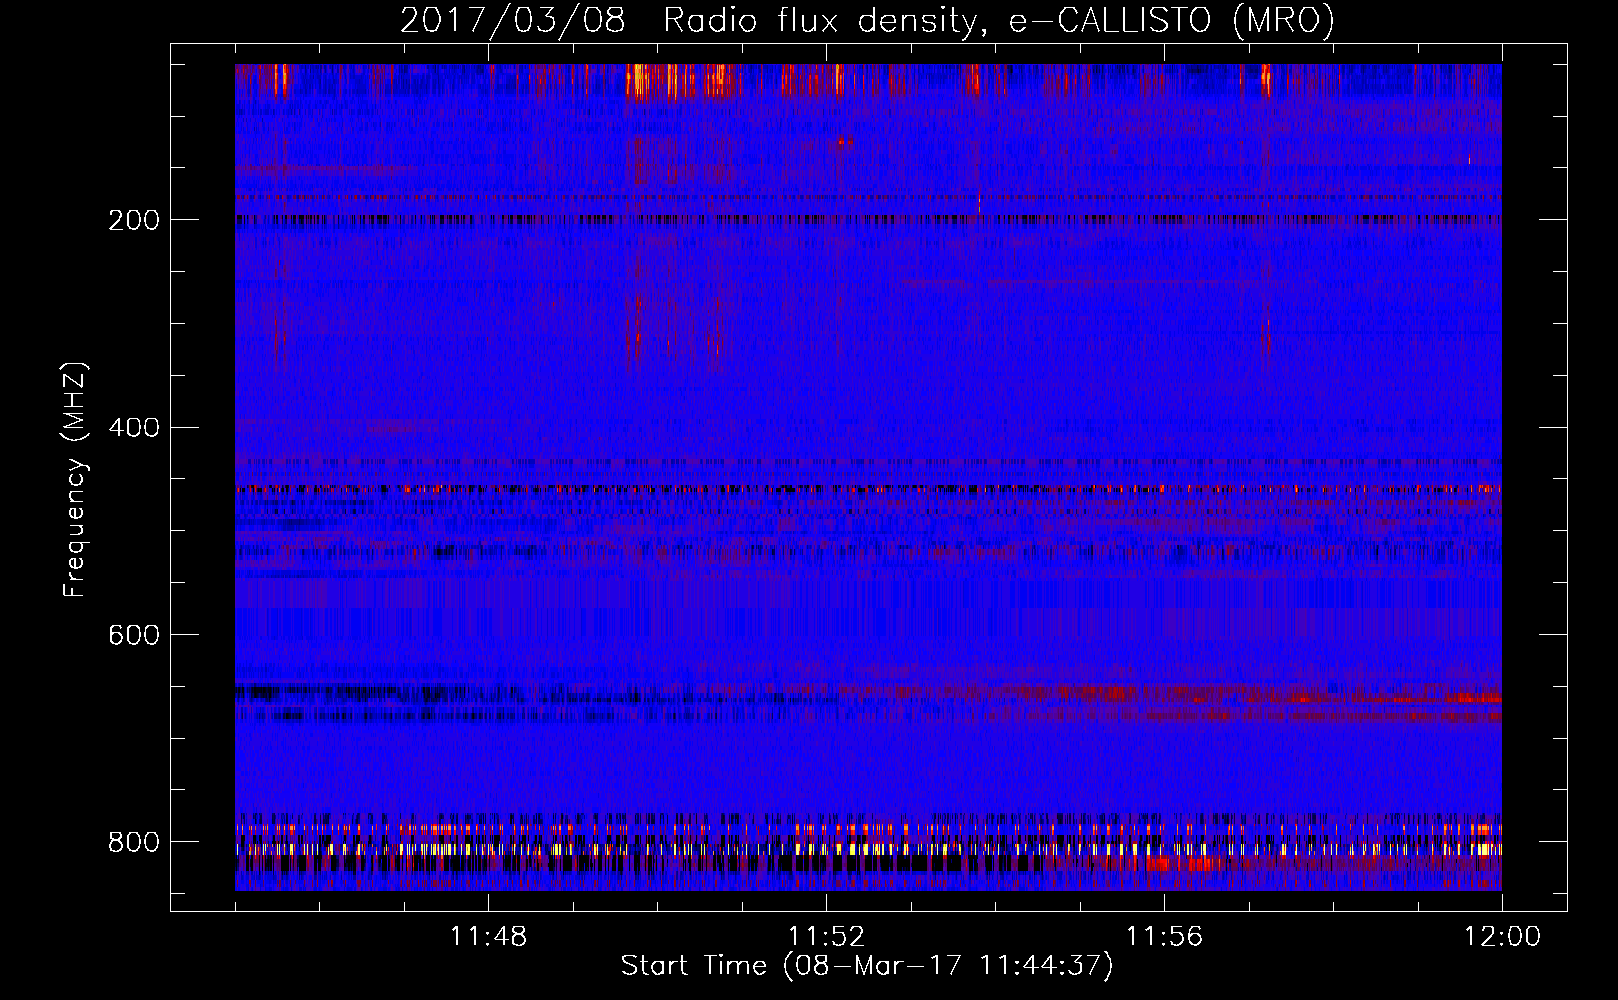Click the '600' frequency tick label
This screenshot has width=1618, height=1000.
coord(133,636)
